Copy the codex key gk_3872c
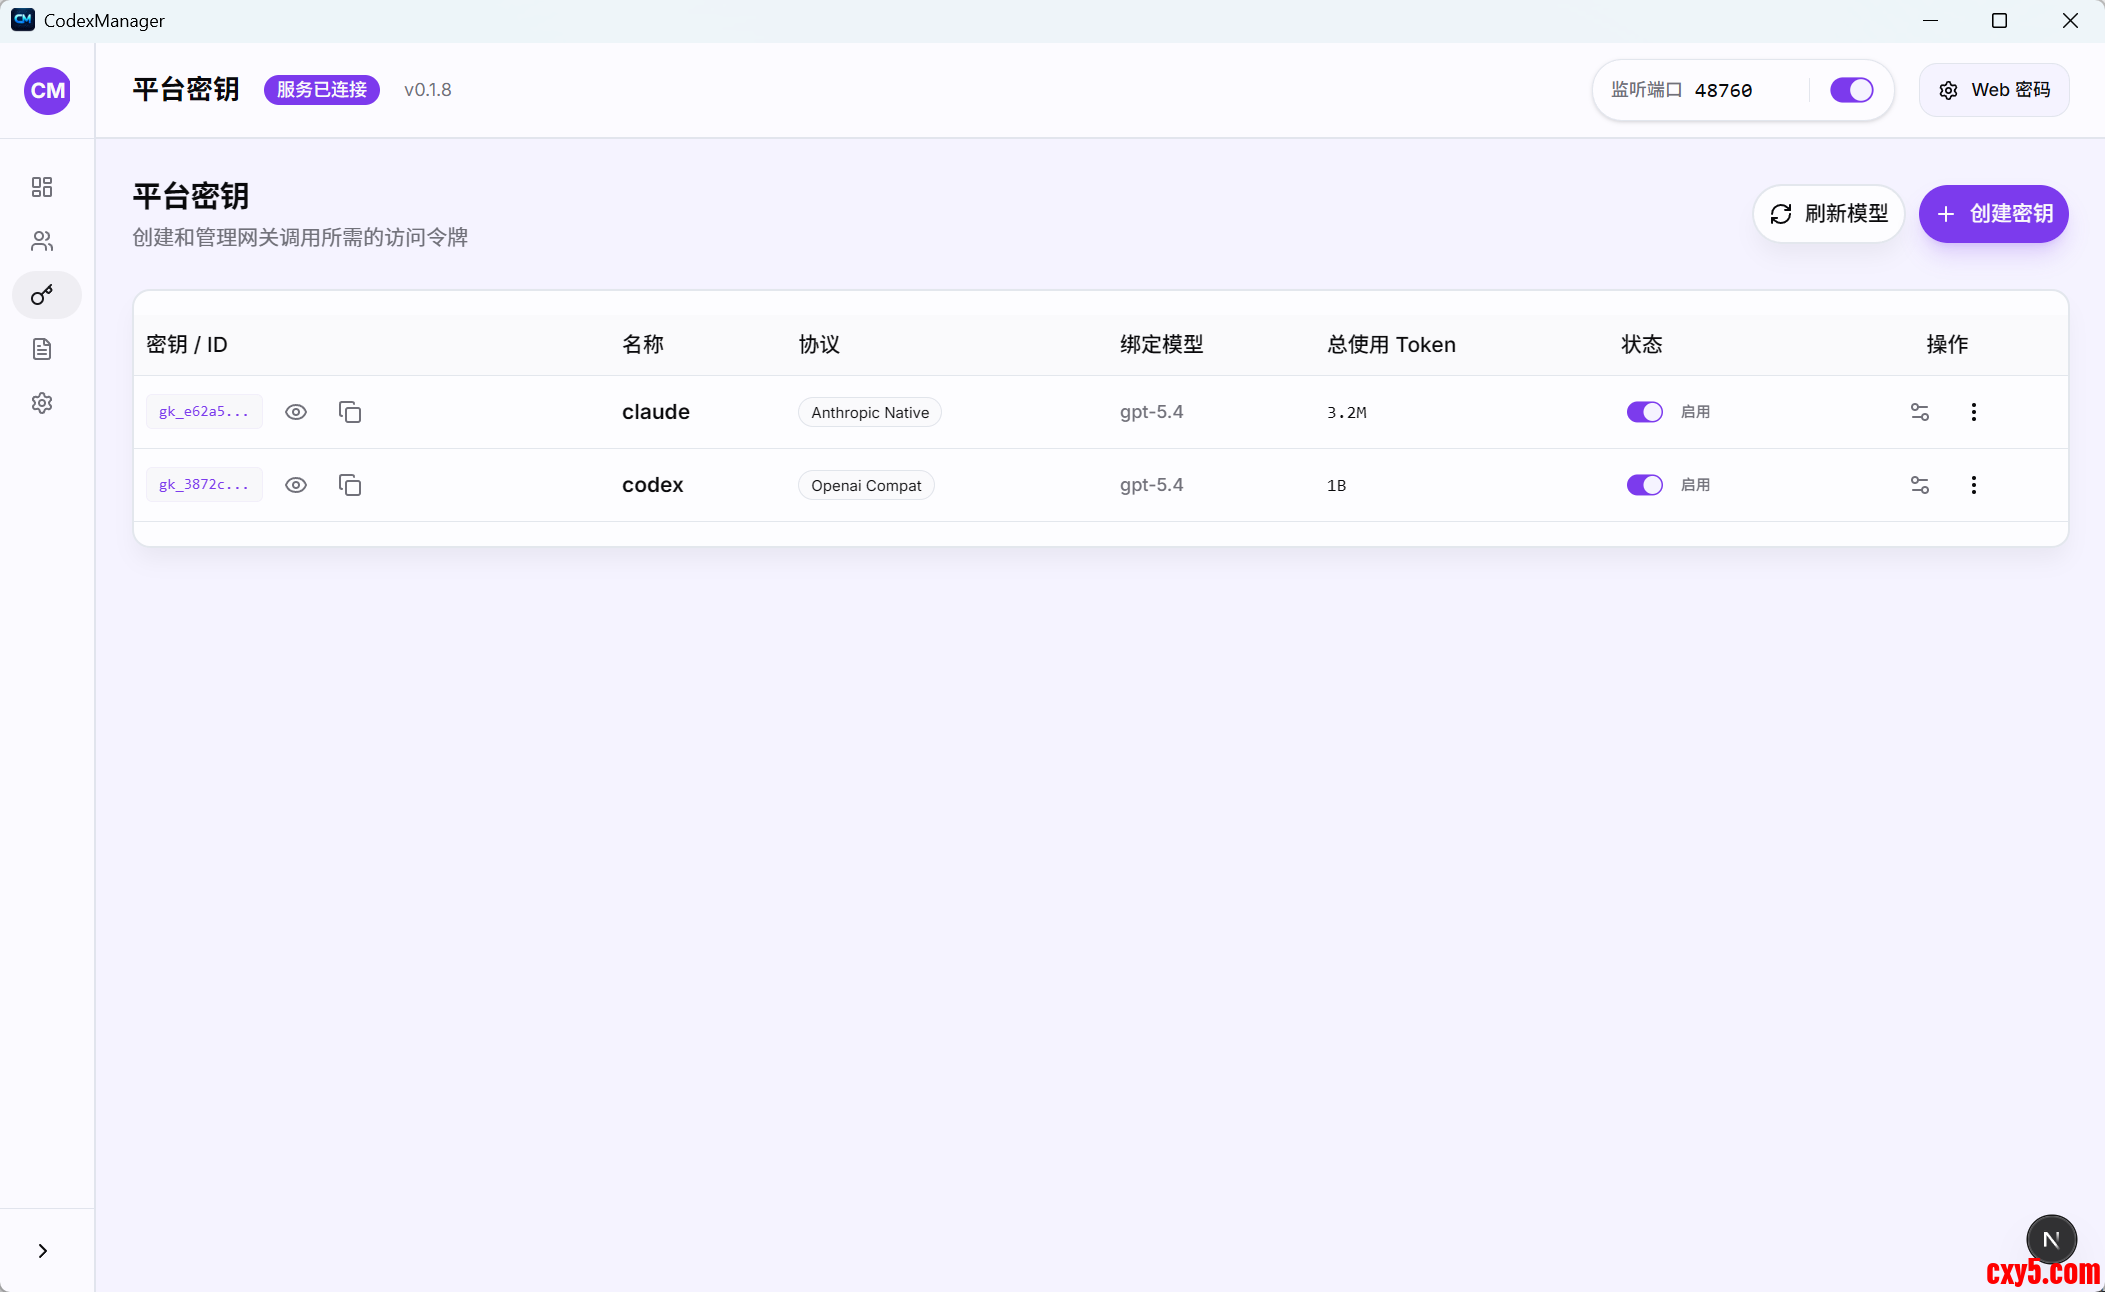Viewport: 2105px width, 1292px height. click(350, 485)
